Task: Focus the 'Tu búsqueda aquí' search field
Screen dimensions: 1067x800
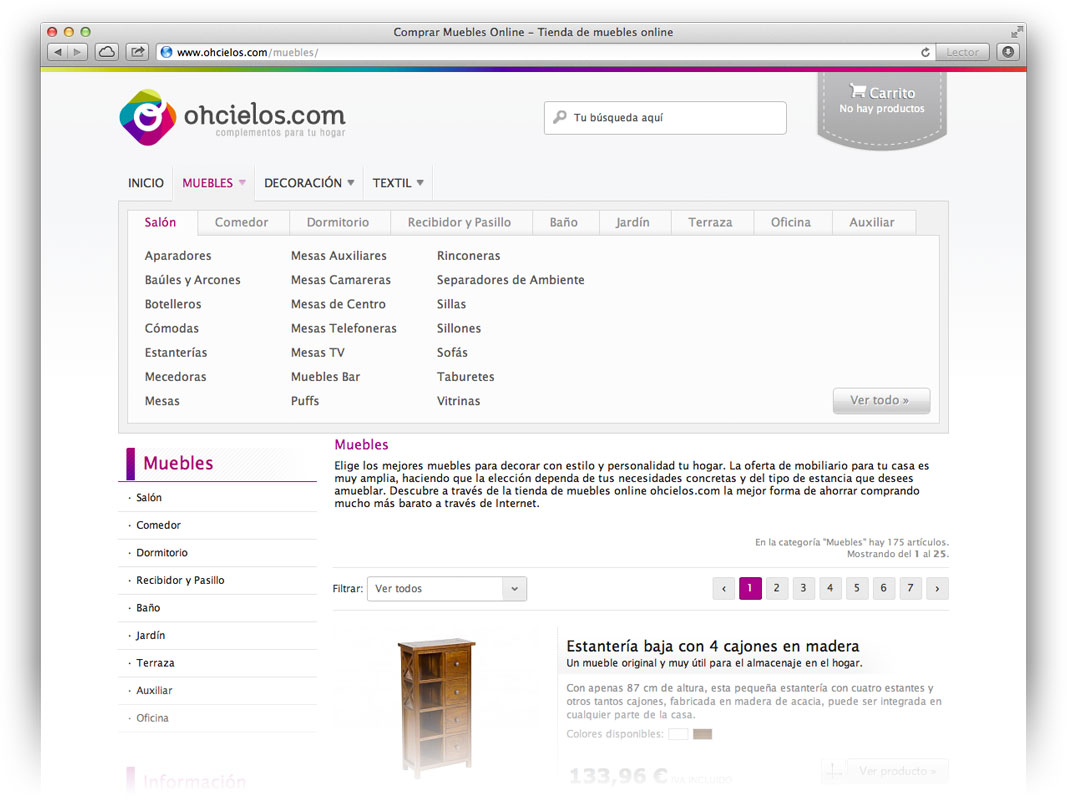Action: click(x=665, y=118)
